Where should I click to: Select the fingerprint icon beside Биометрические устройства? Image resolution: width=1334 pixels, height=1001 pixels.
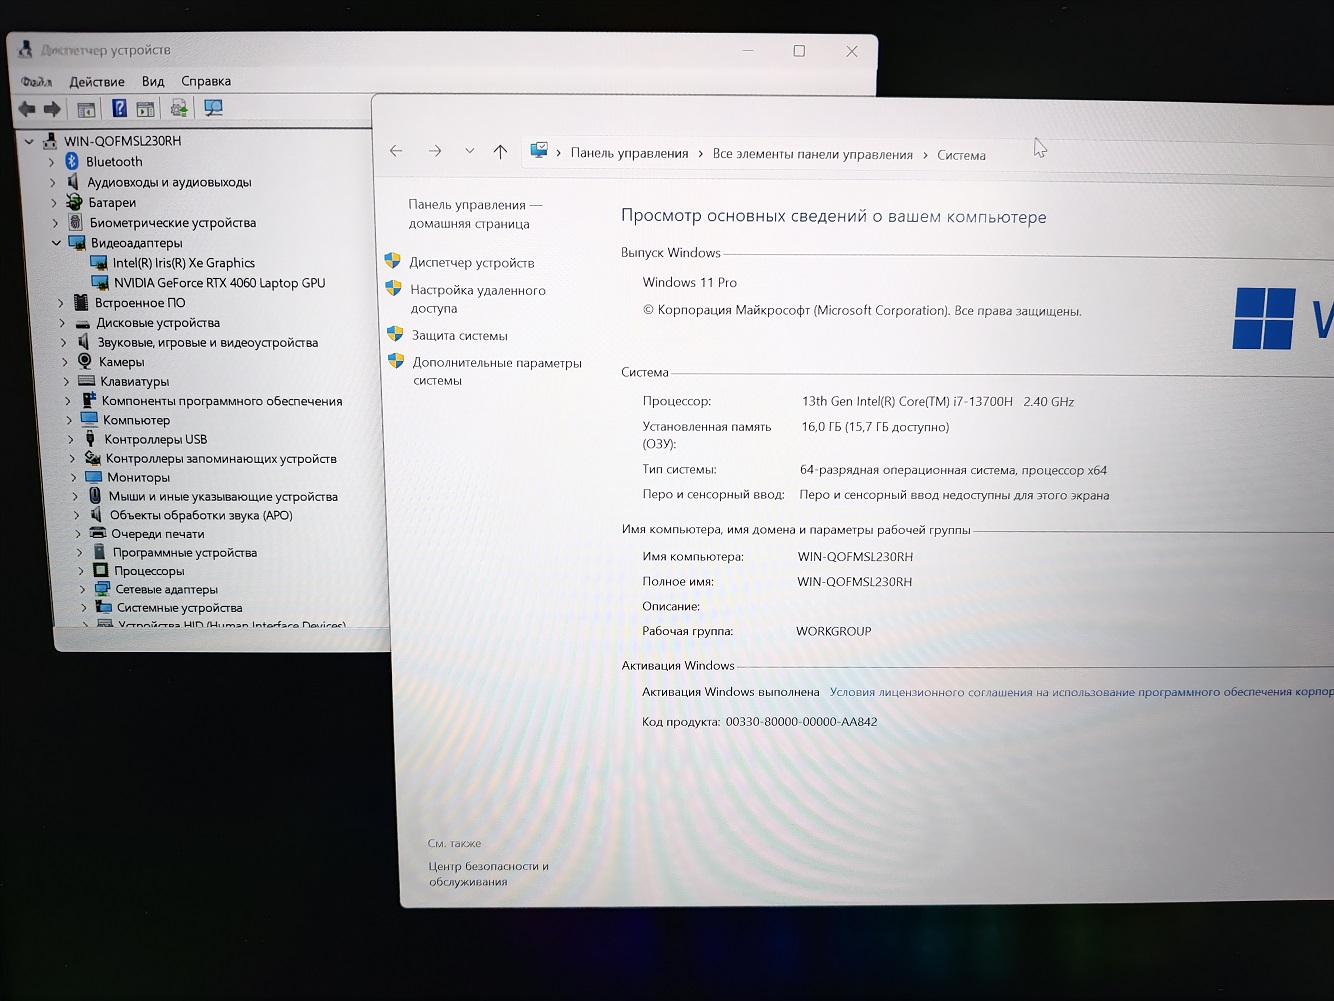[75, 222]
